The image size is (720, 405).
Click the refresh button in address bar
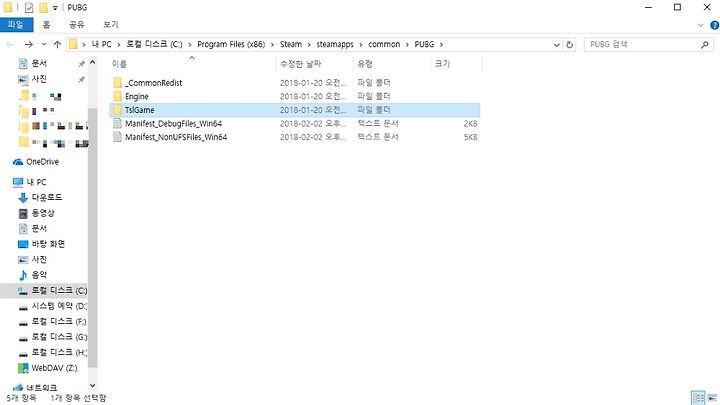click(569, 45)
